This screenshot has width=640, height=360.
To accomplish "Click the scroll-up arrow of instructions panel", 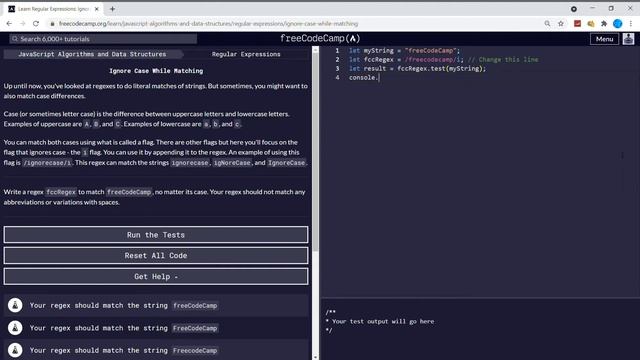I will coord(315,49).
